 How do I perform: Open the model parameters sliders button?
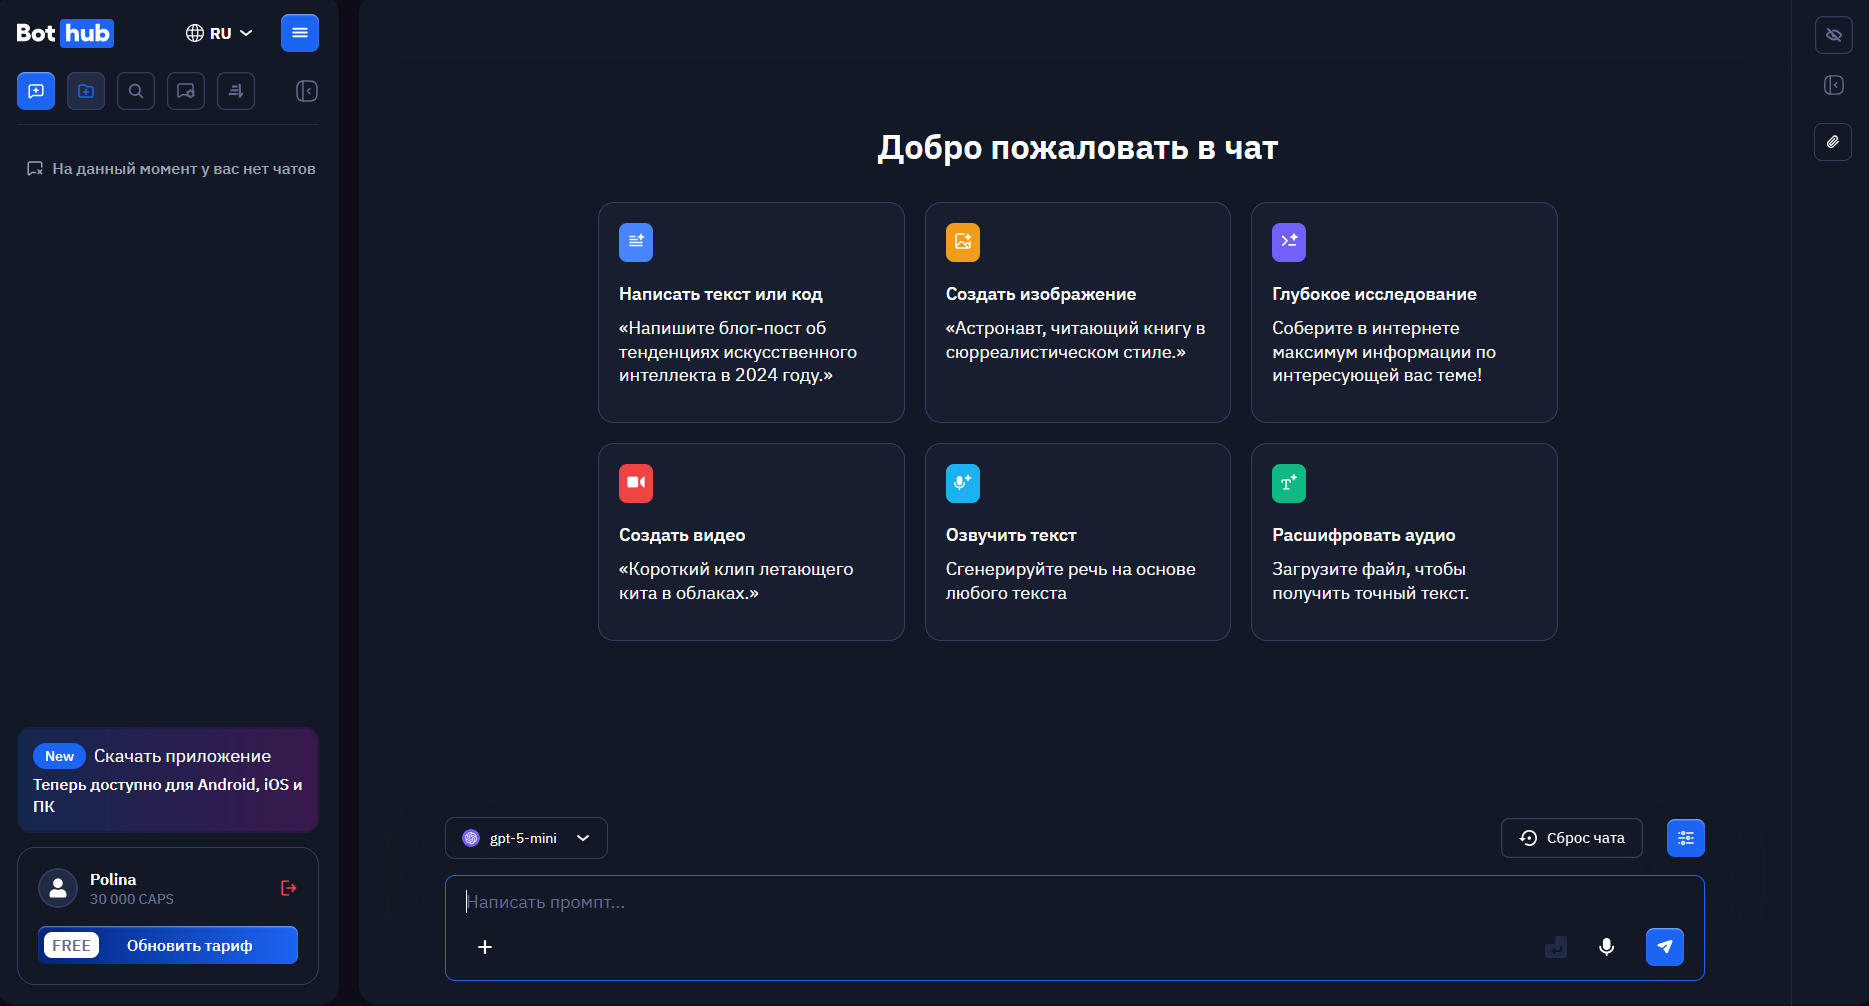pos(1685,838)
